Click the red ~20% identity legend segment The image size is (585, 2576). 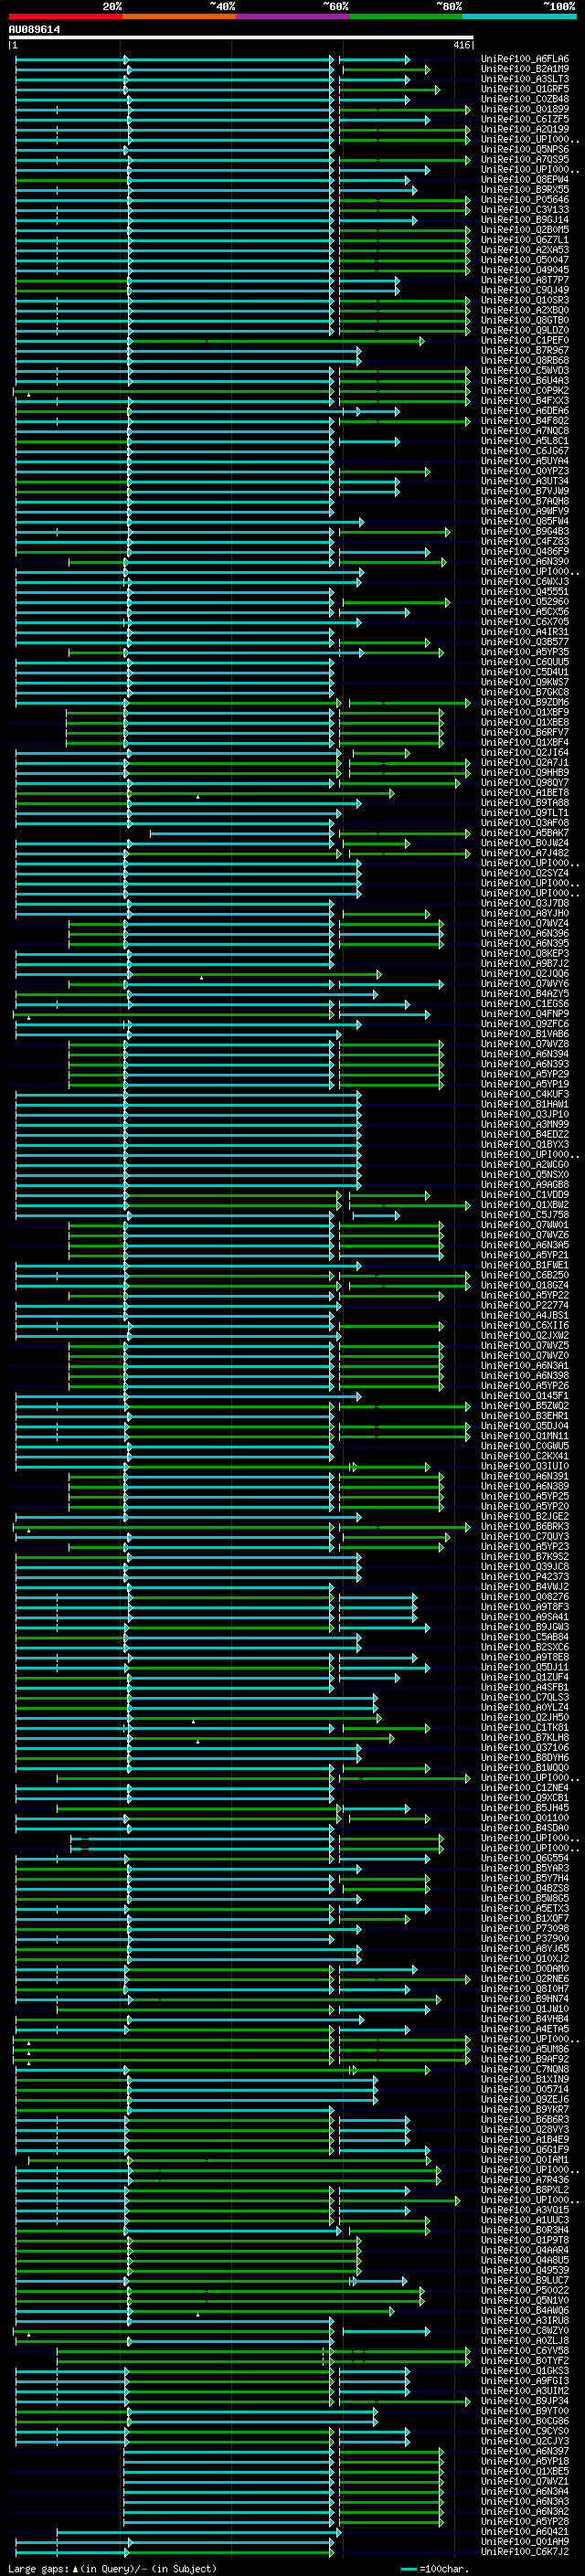65,16
